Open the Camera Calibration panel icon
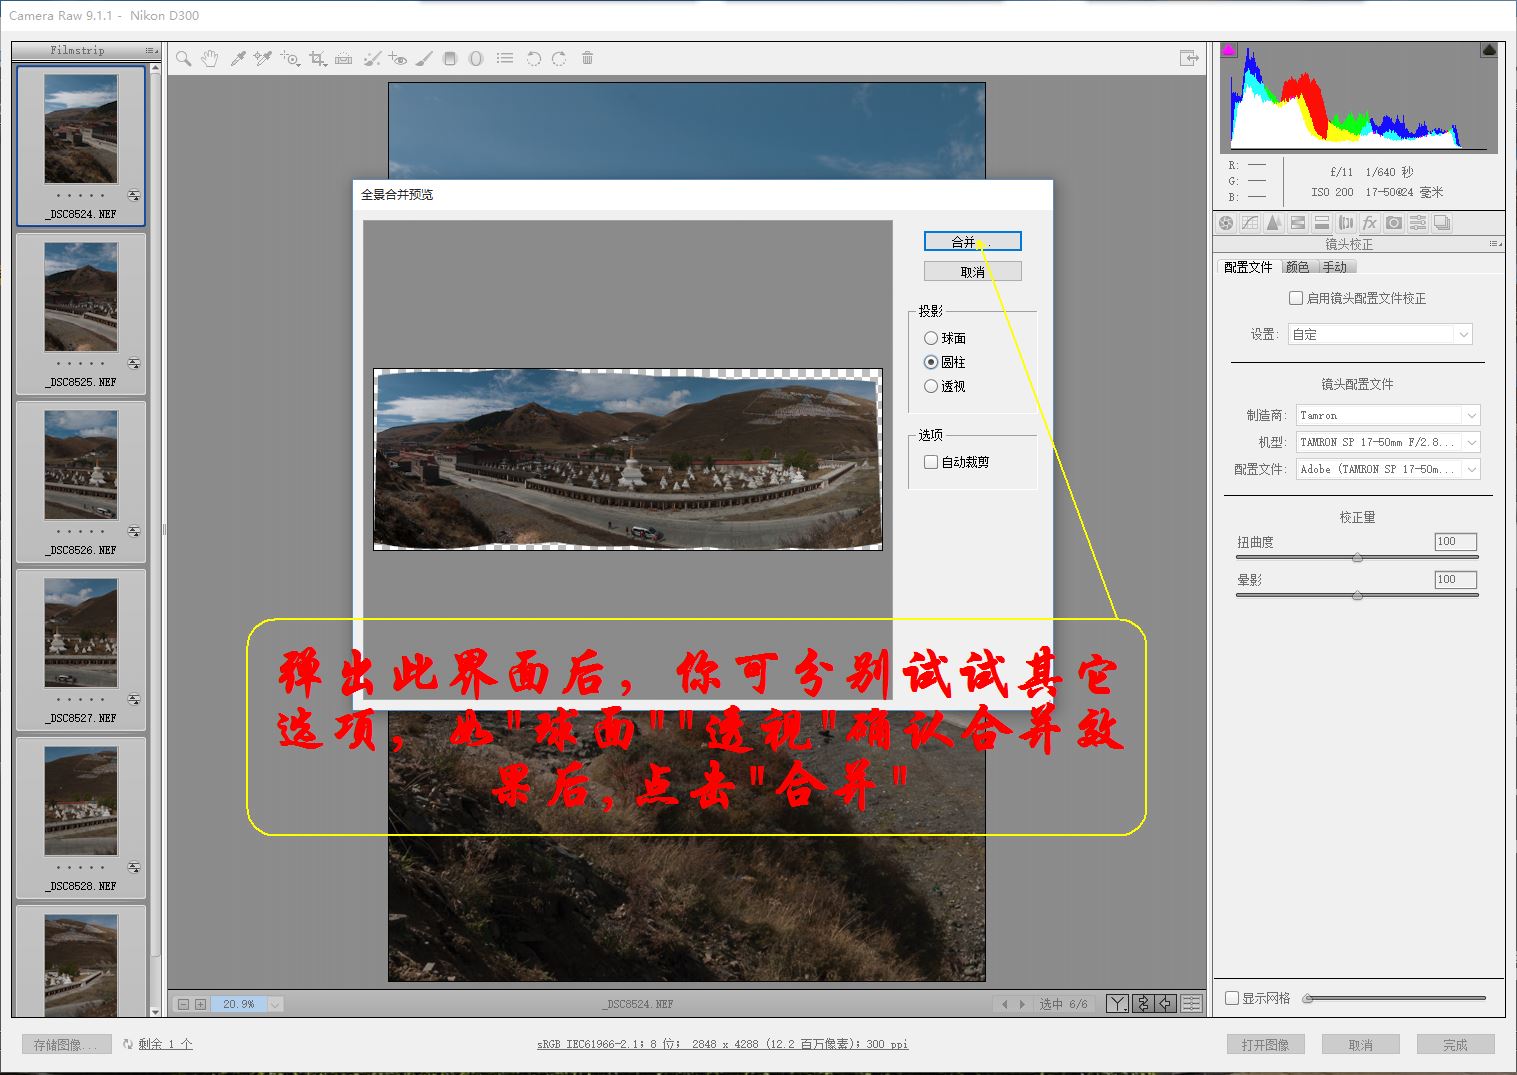The image size is (1517, 1075). [x=1394, y=223]
